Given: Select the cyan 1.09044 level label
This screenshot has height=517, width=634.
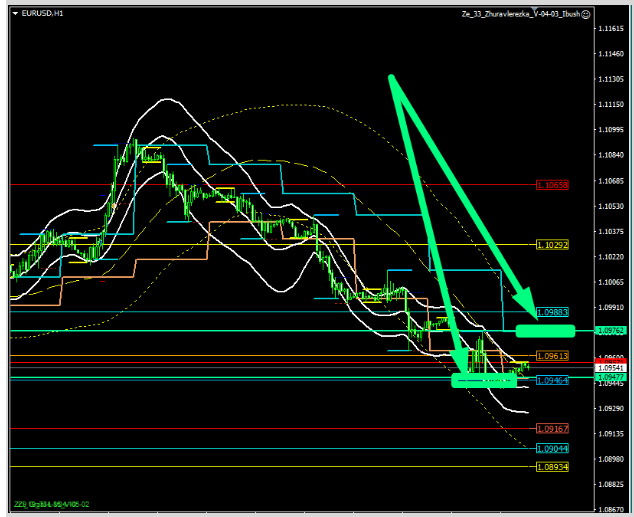Looking at the screenshot, I should [x=552, y=448].
